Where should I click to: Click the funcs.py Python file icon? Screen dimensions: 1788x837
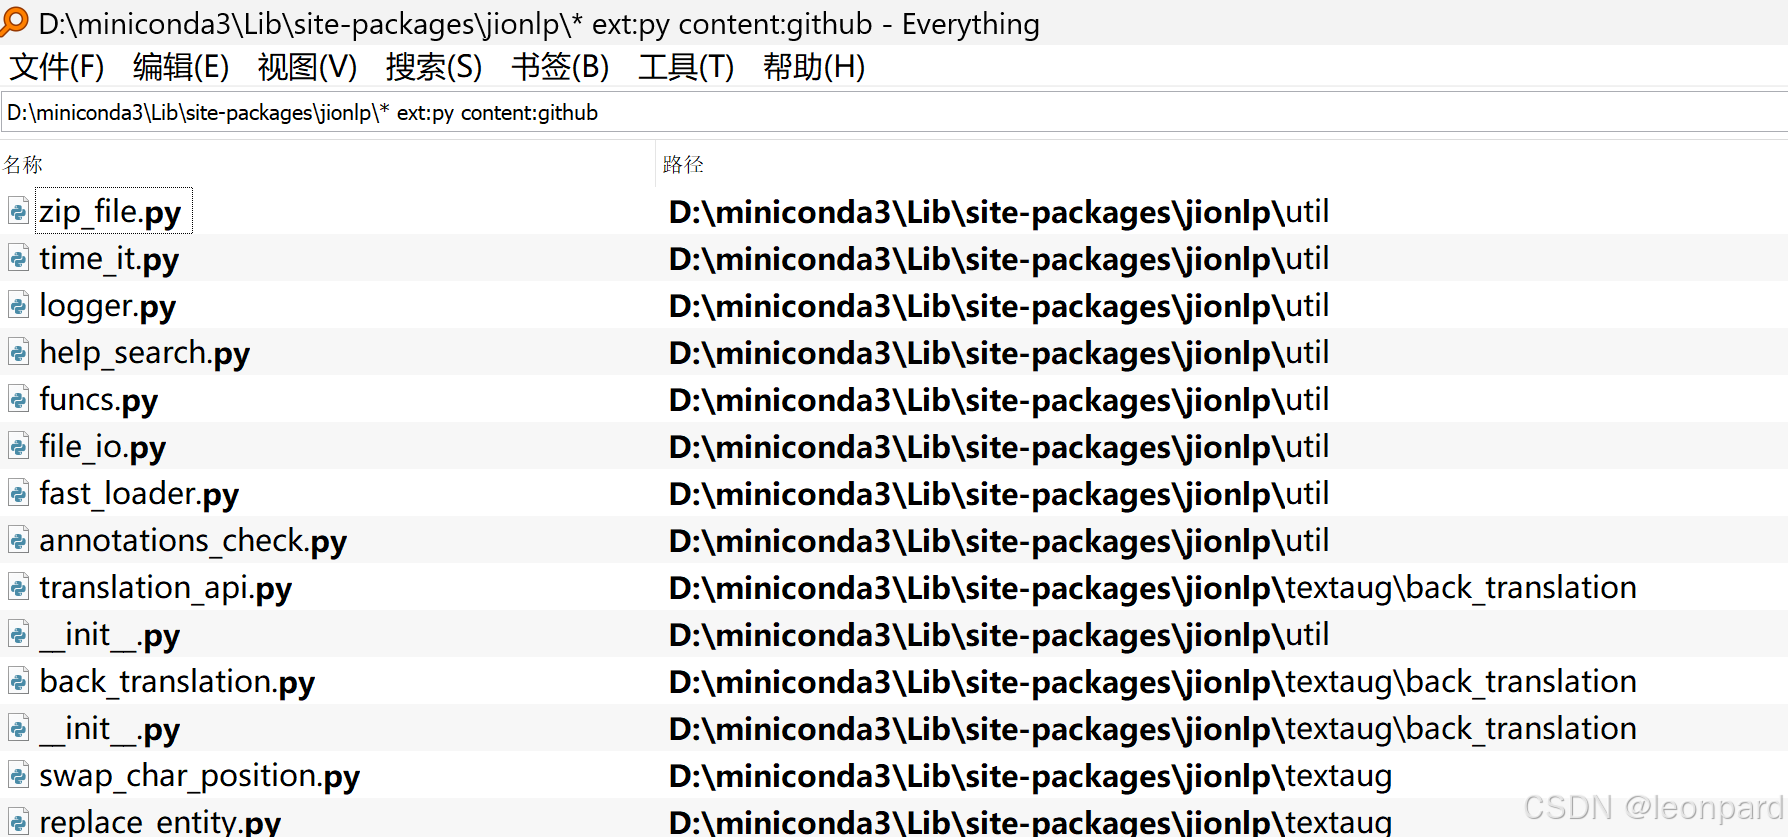point(18,399)
